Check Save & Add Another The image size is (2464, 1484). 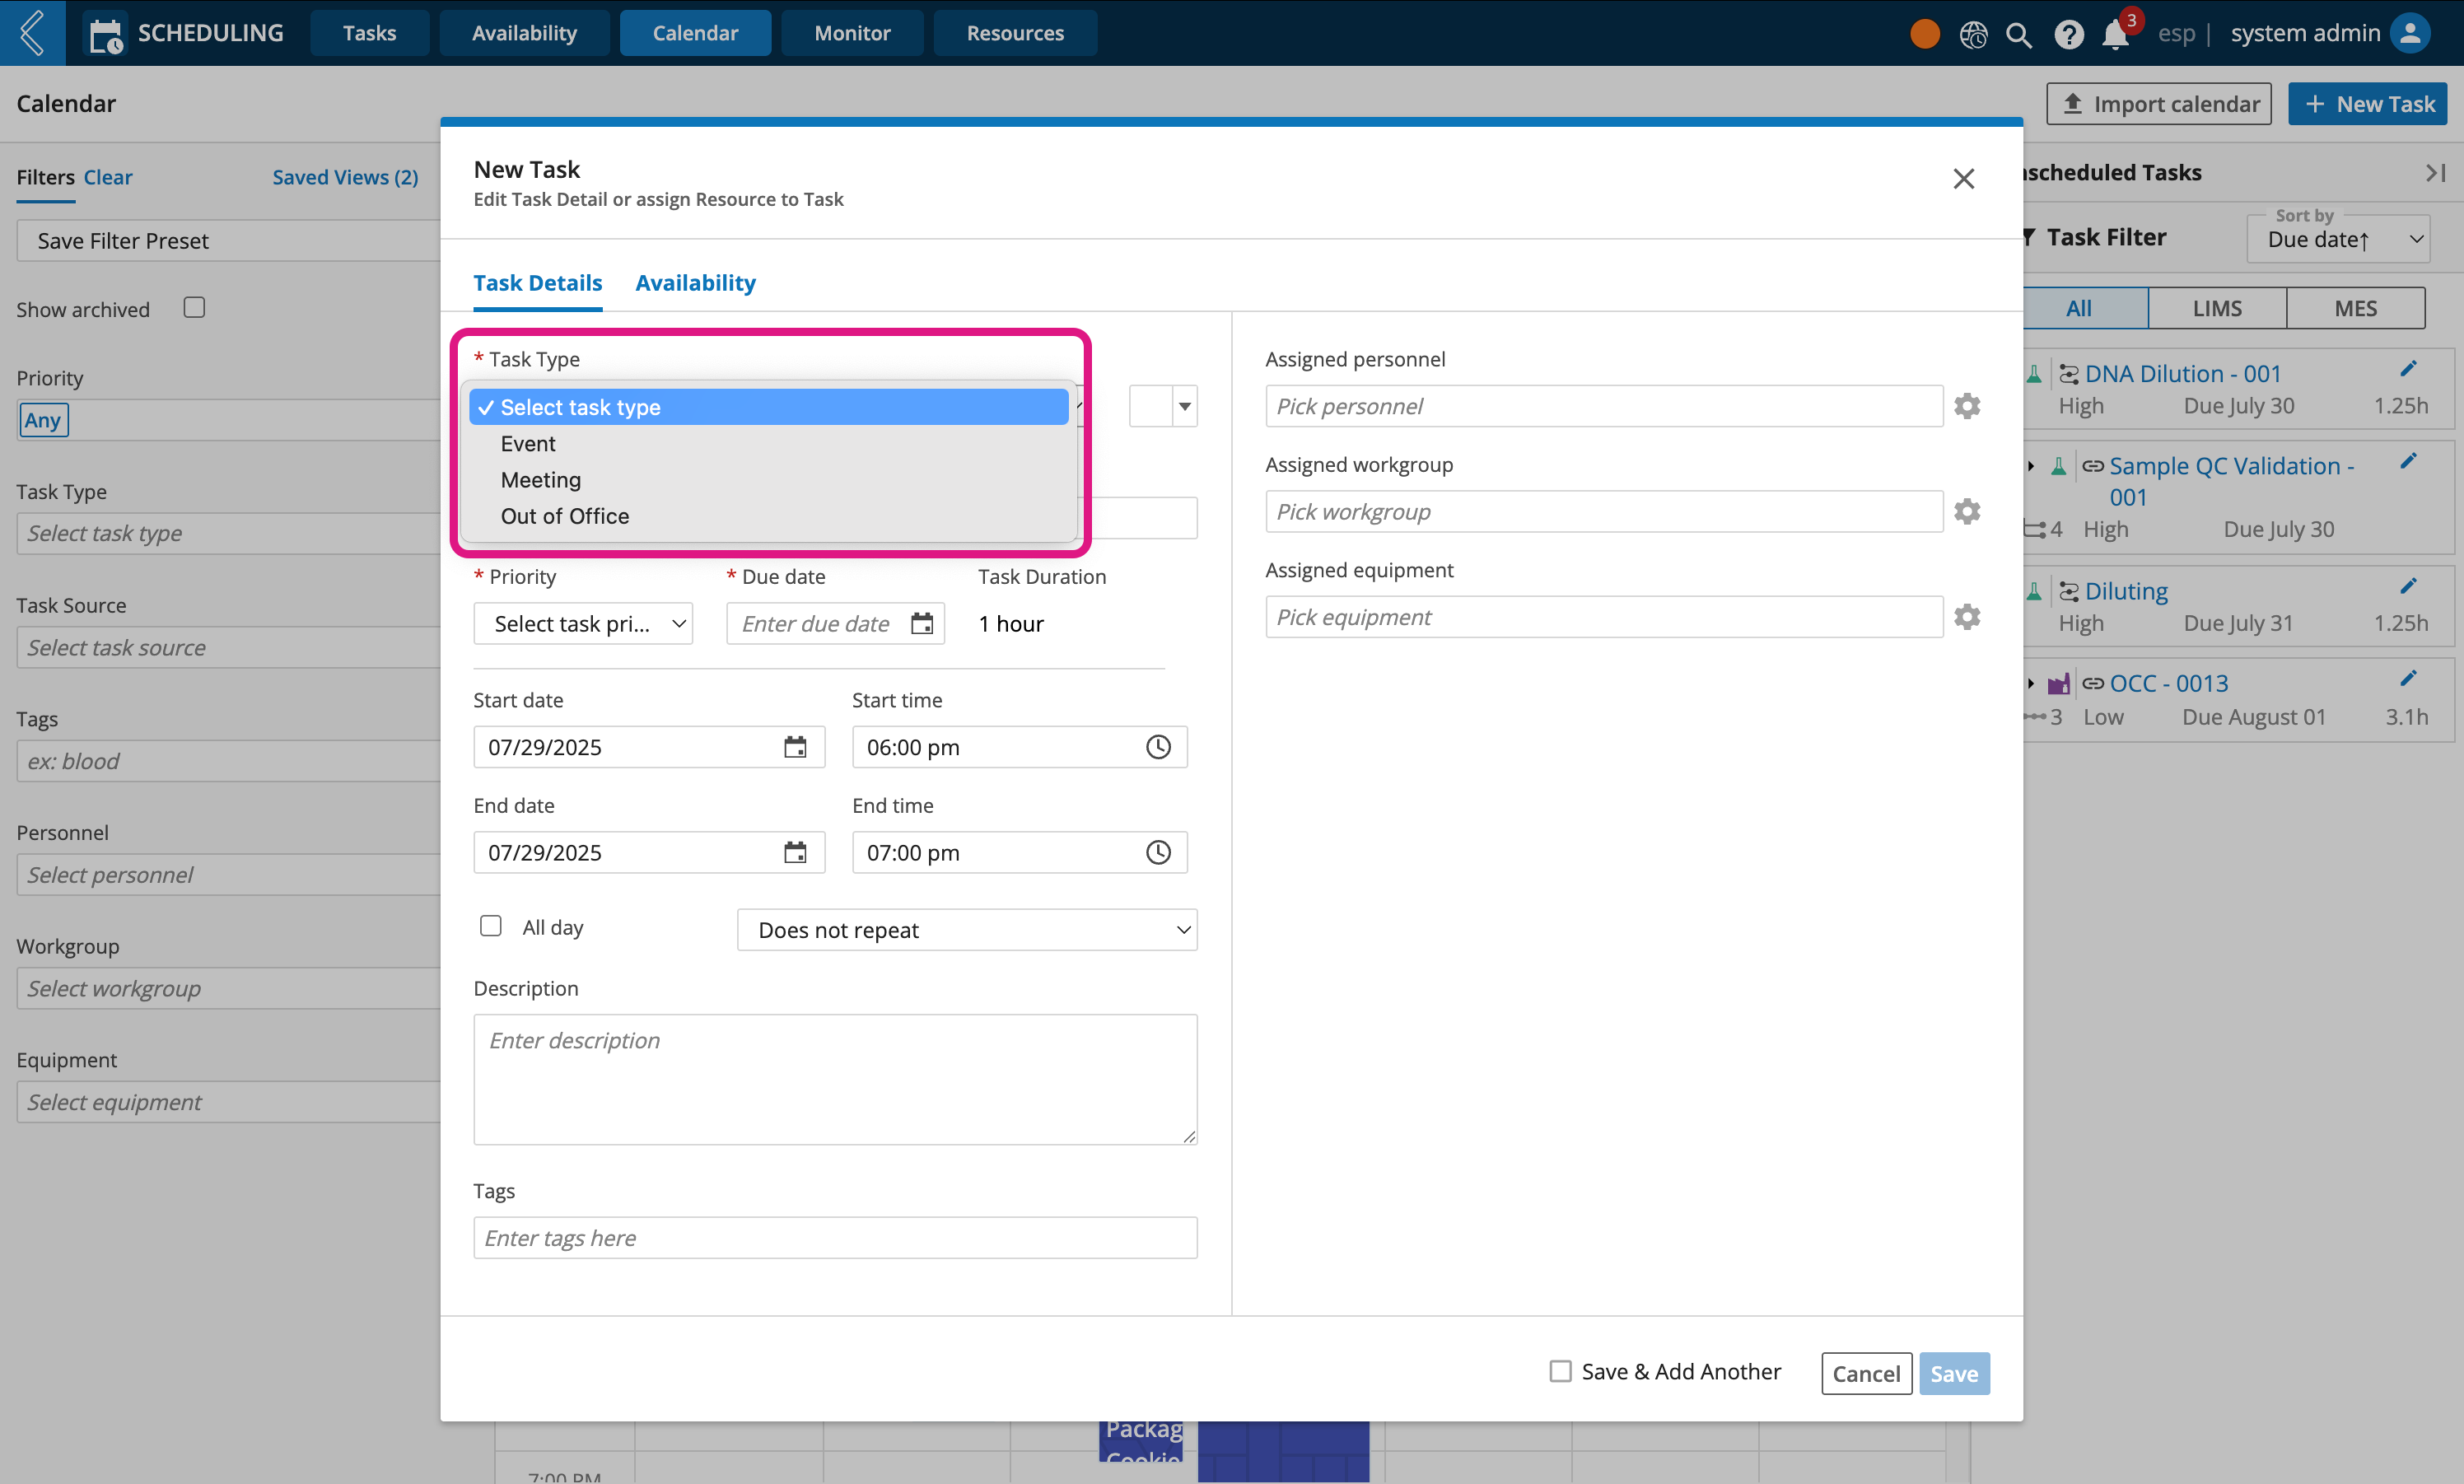click(1560, 1371)
